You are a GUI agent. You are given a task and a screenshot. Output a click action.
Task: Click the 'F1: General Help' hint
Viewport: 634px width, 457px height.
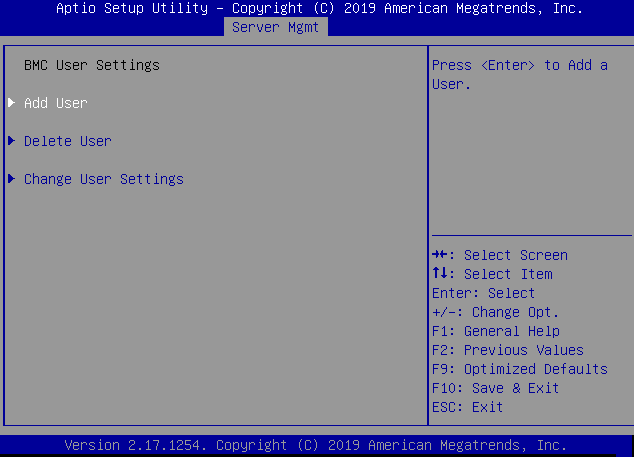tap(496, 331)
